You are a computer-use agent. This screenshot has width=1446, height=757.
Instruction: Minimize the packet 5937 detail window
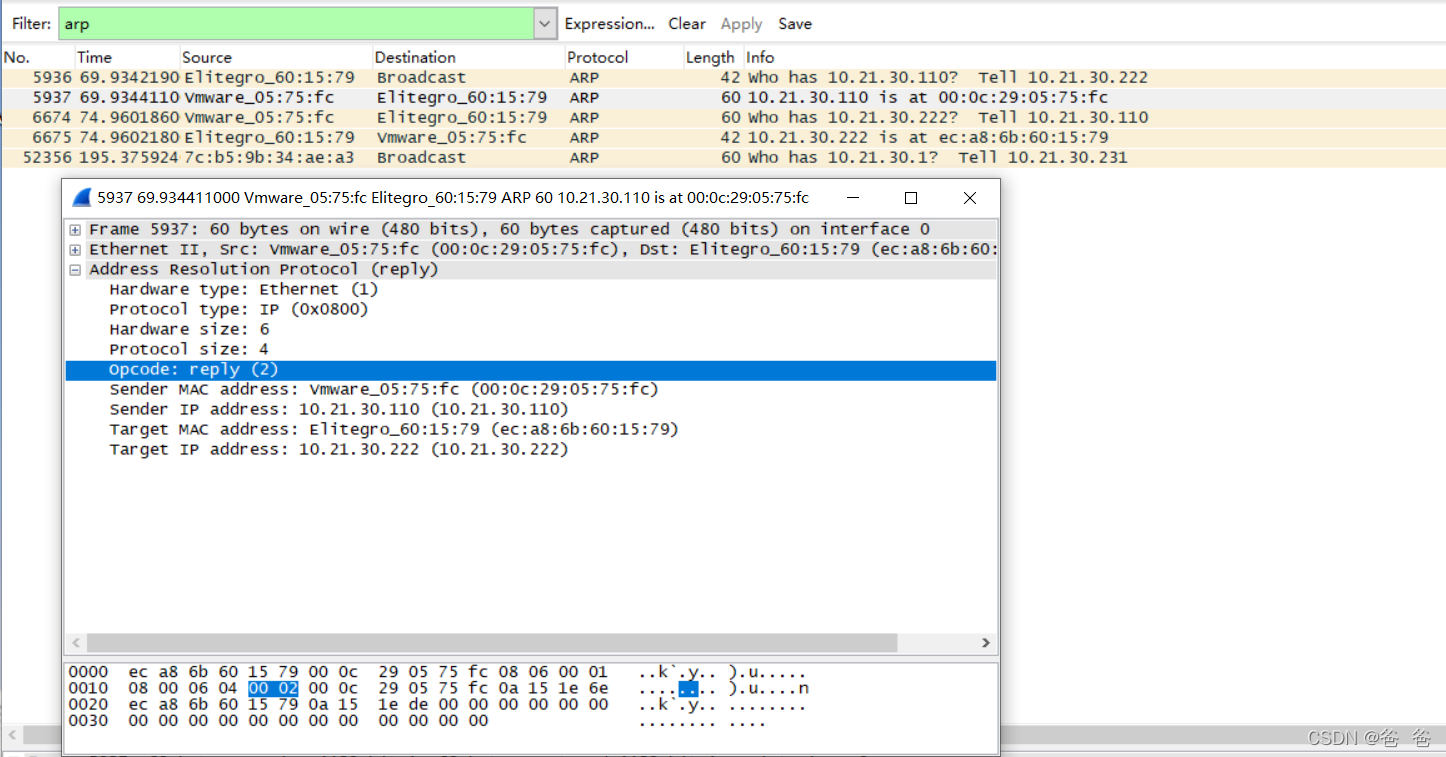[852, 198]
